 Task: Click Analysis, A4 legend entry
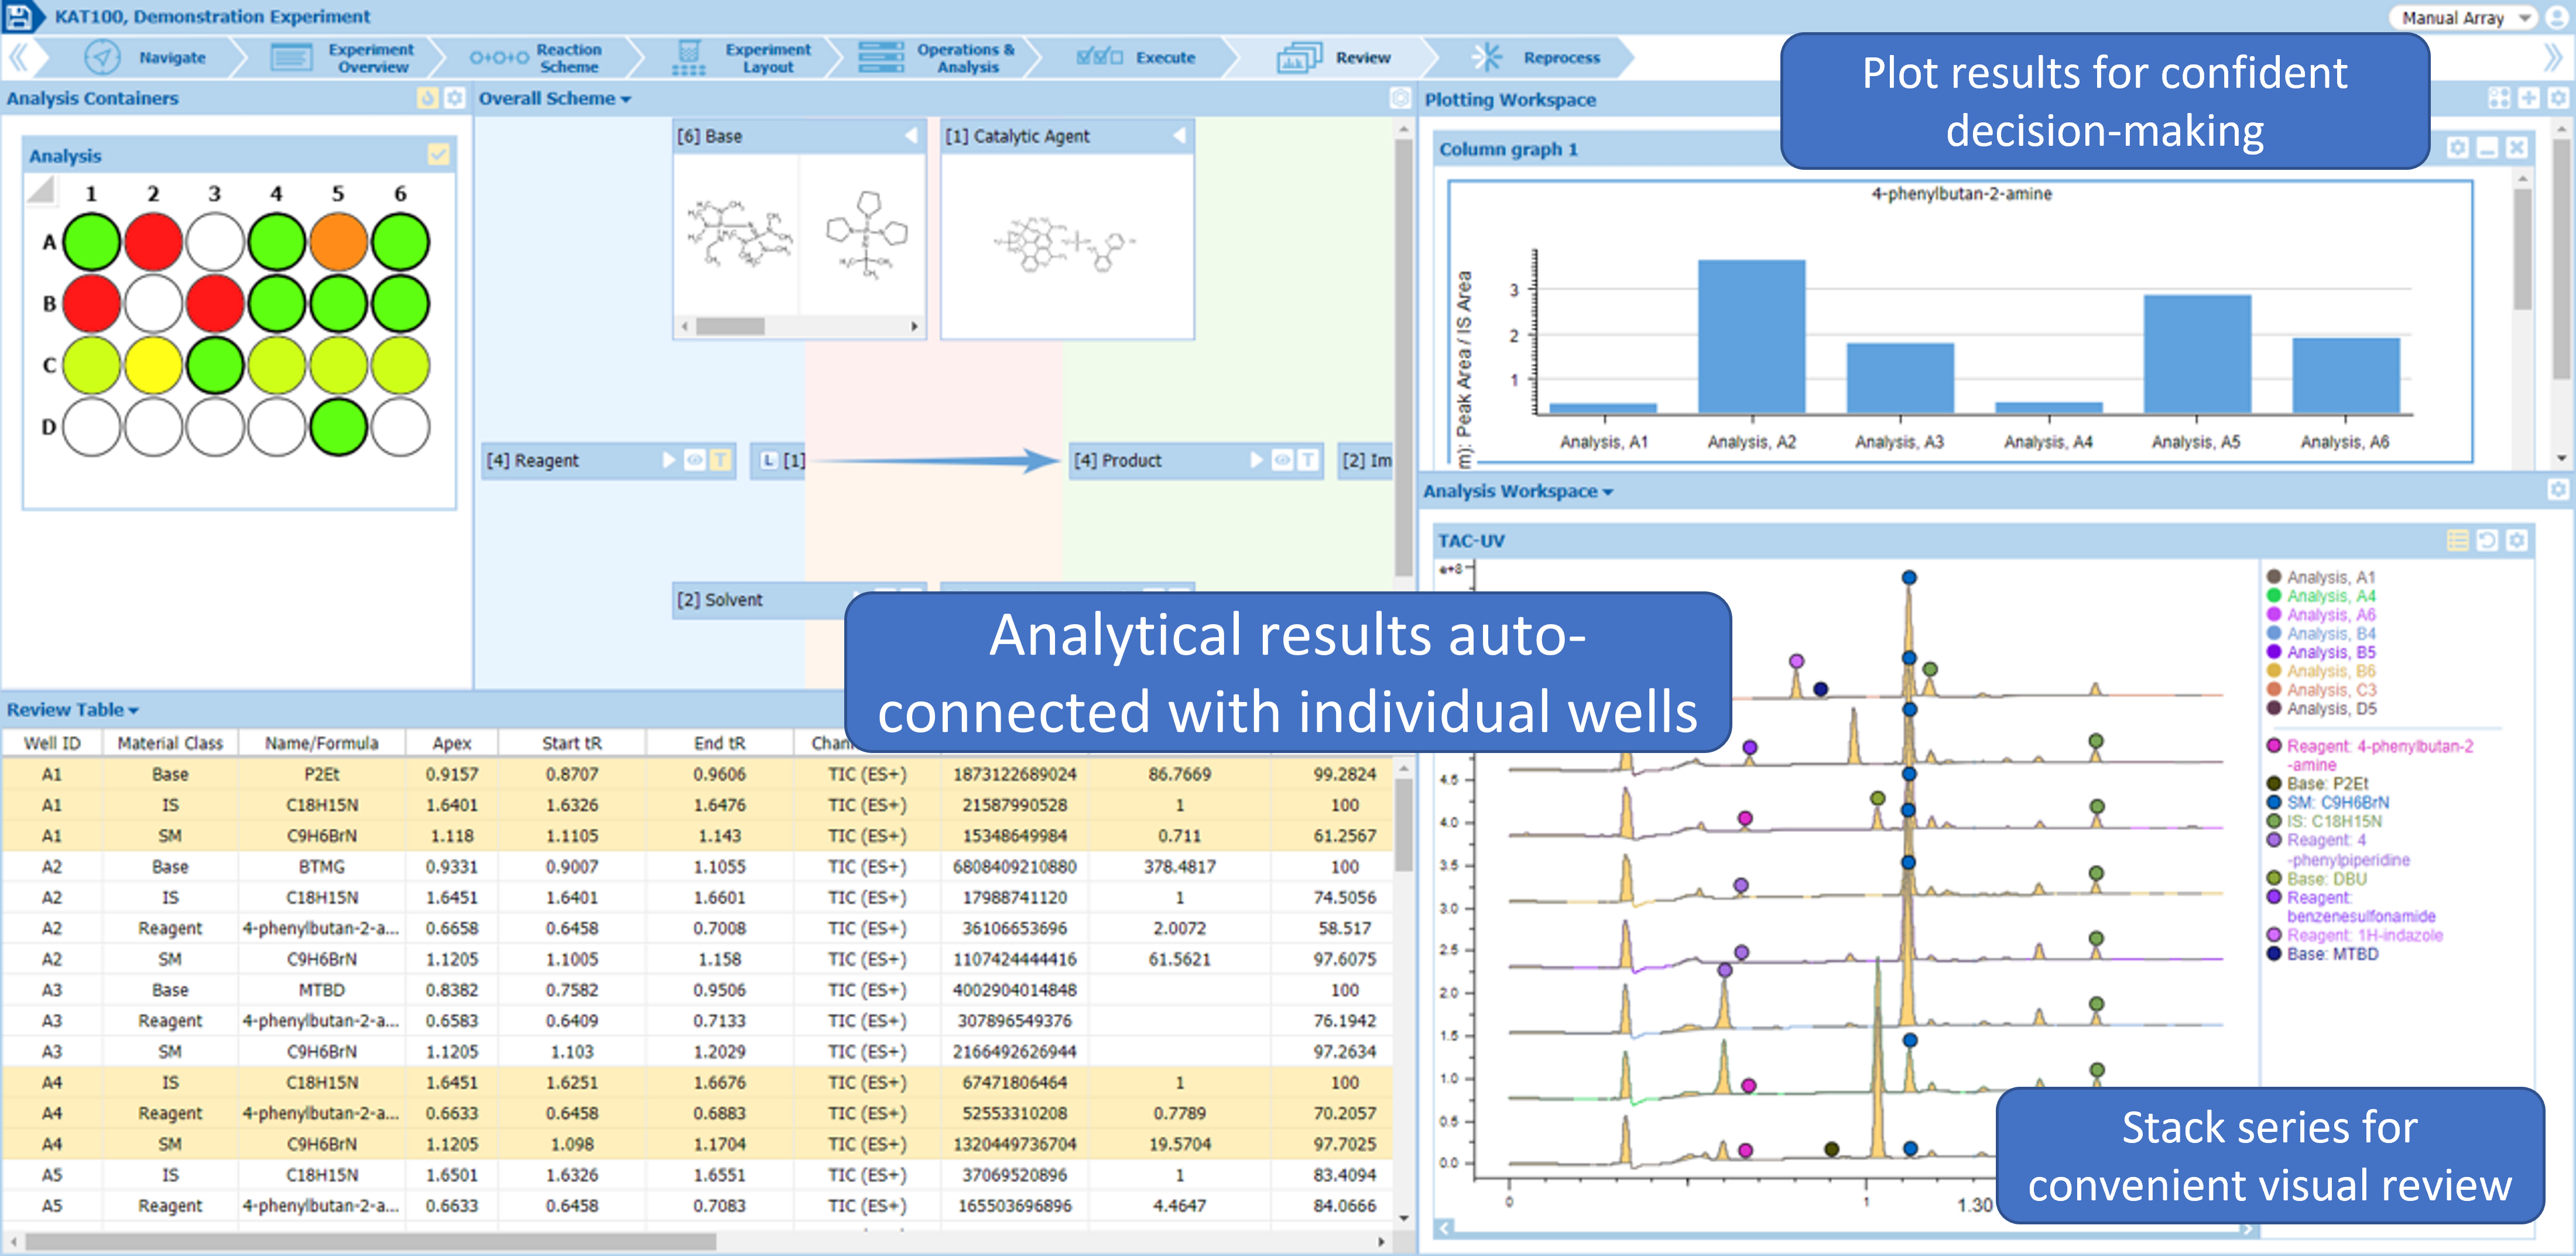point(2330,596)
